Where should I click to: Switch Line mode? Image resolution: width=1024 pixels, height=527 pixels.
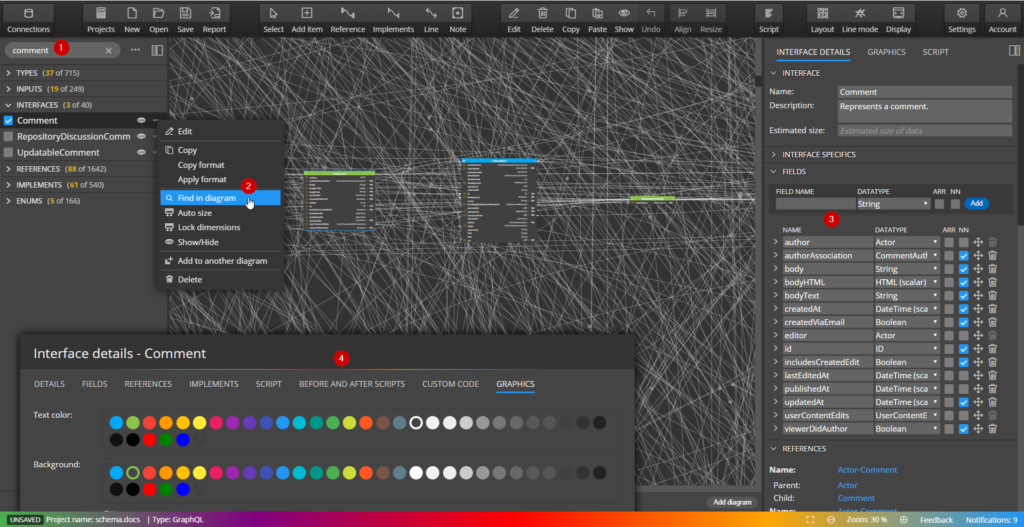860,20
